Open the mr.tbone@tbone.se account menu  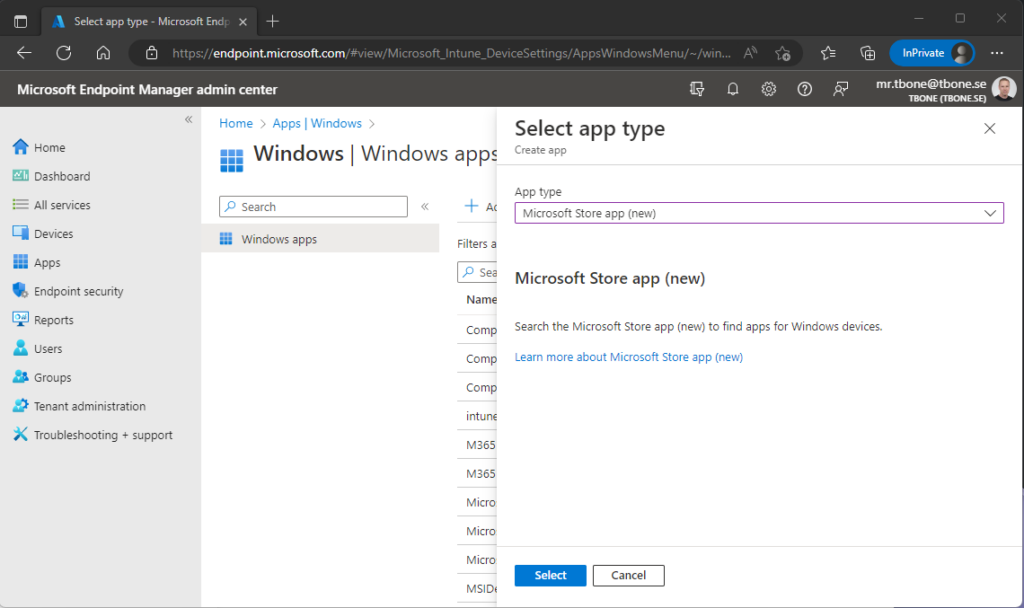click(x=946, y=89)
